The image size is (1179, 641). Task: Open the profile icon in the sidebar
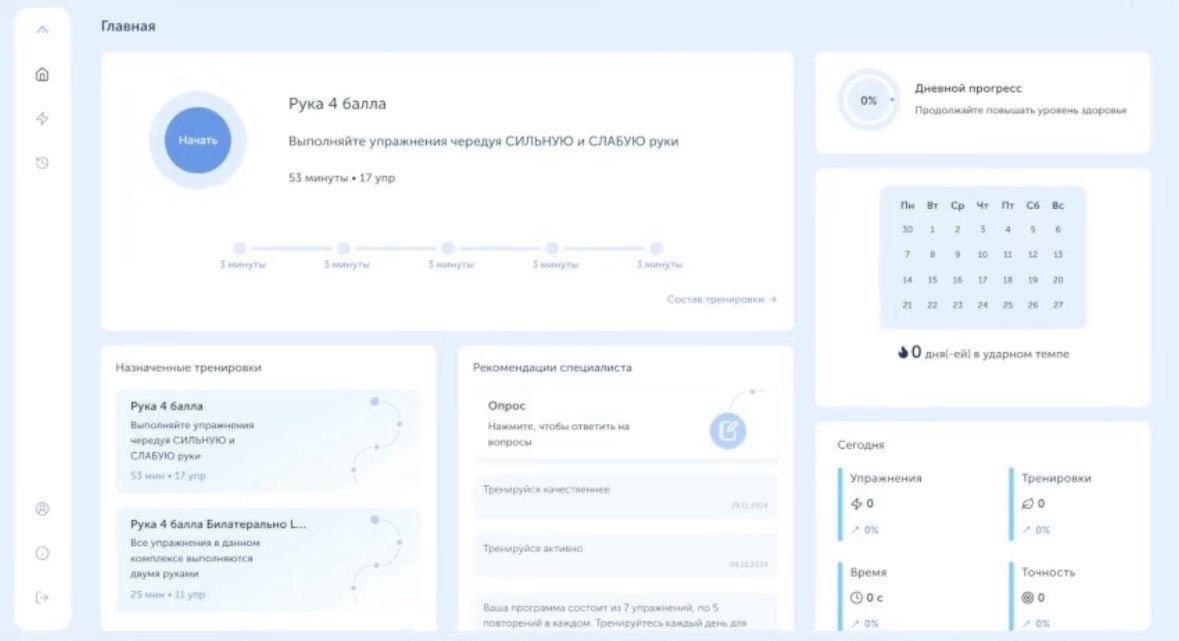tap(41, 509)
